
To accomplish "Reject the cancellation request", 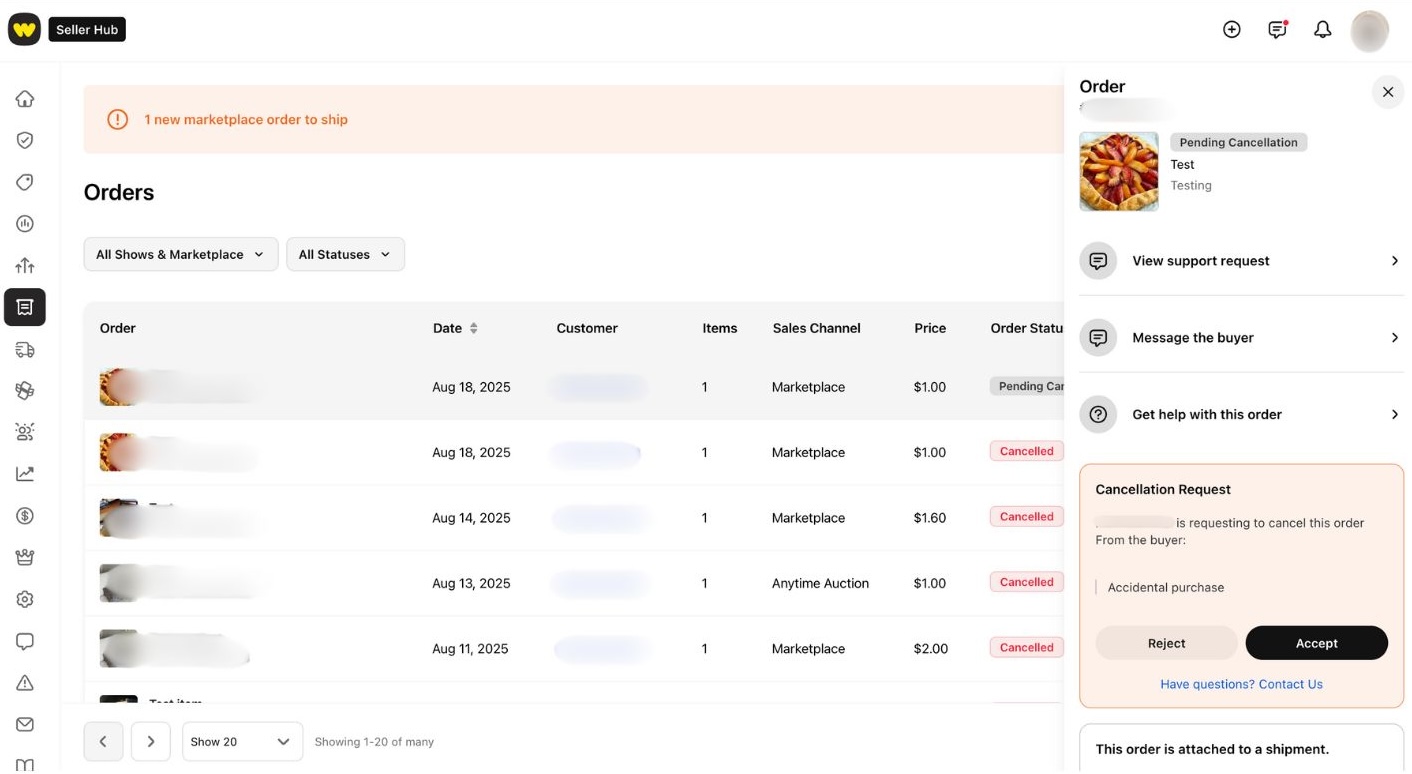I will (1166, 643).
